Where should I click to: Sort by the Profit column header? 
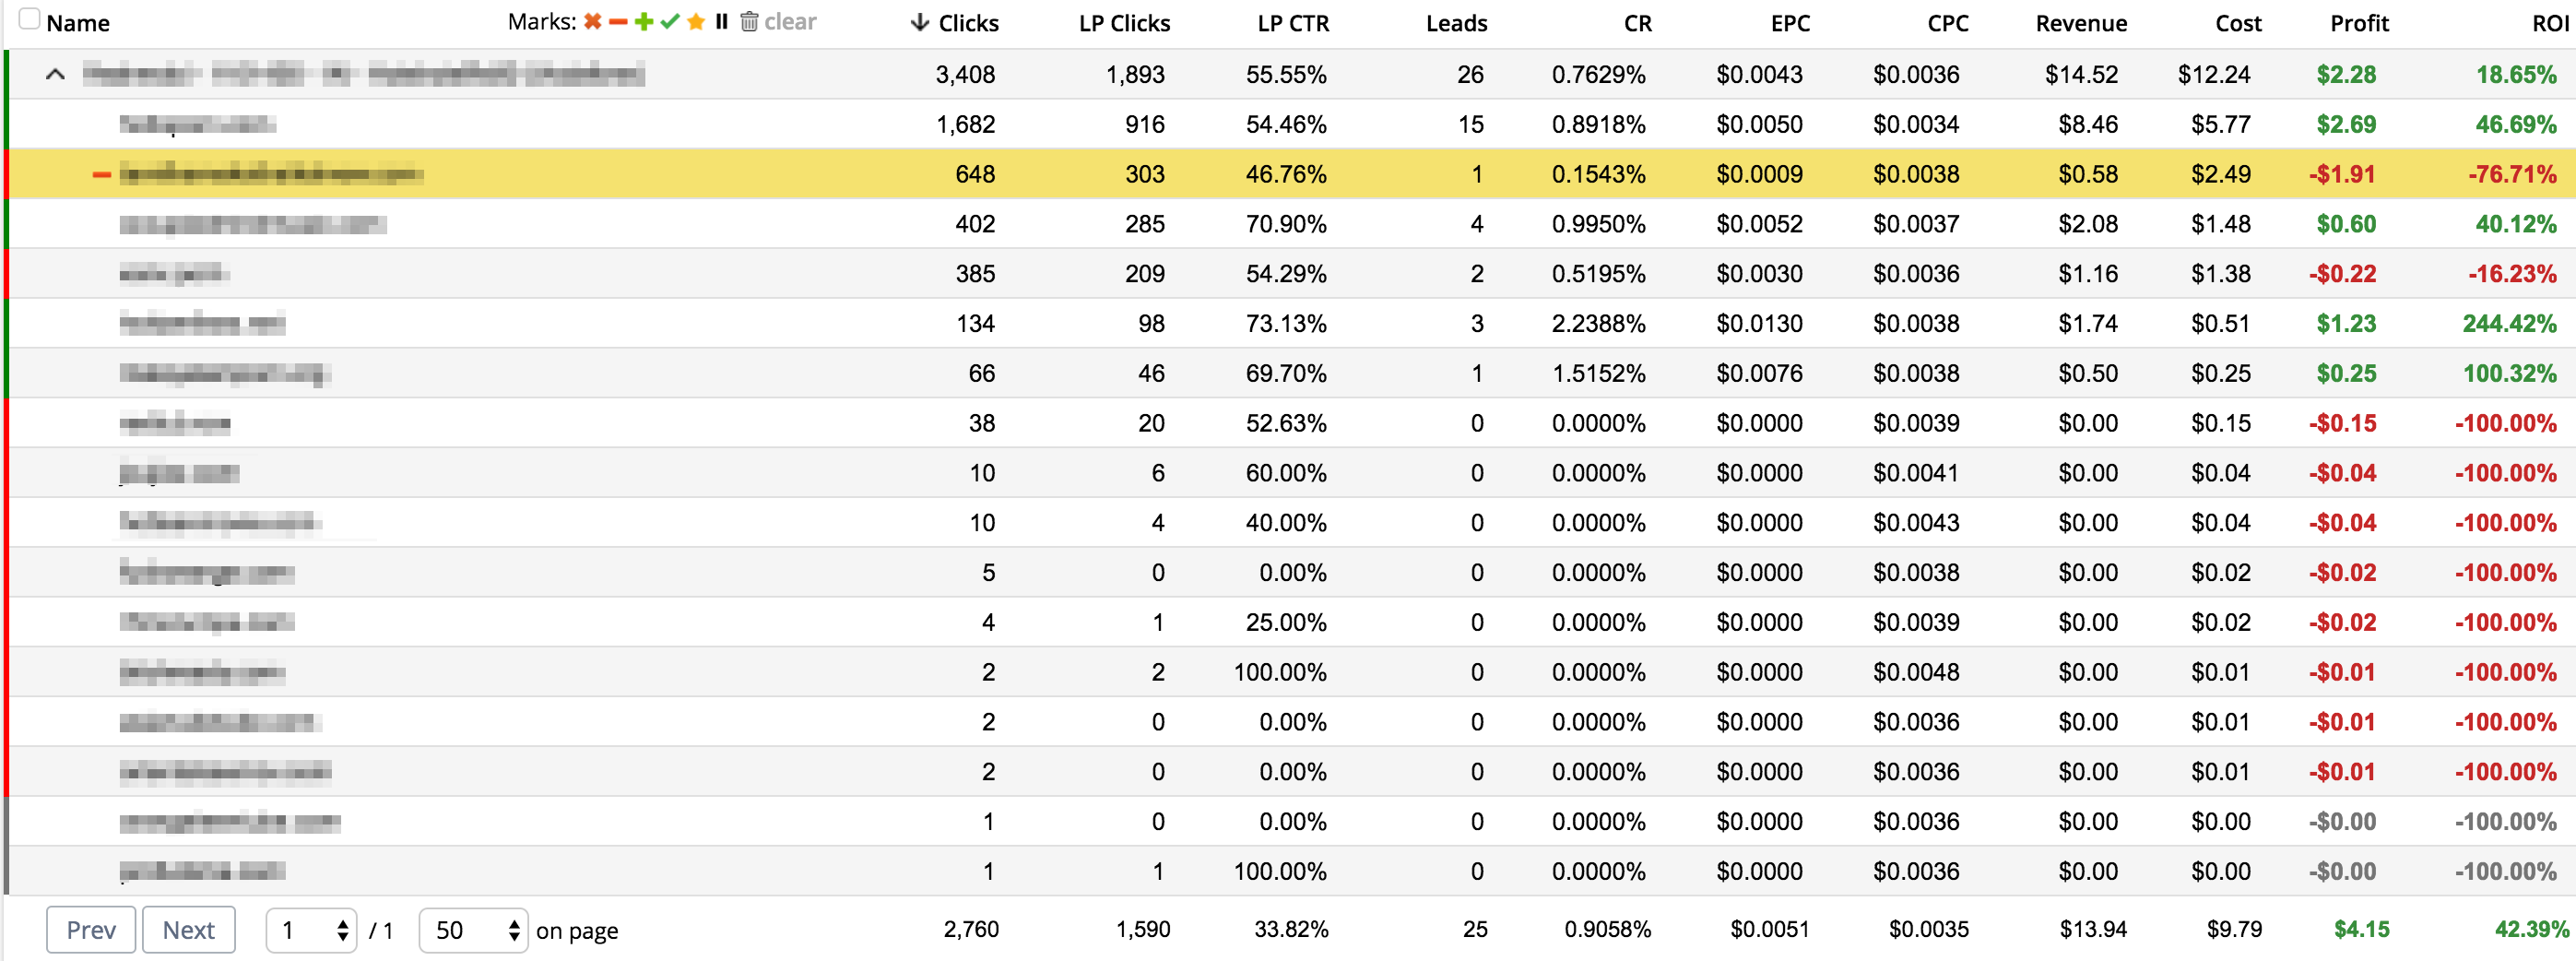click(x=2359, y=23)
